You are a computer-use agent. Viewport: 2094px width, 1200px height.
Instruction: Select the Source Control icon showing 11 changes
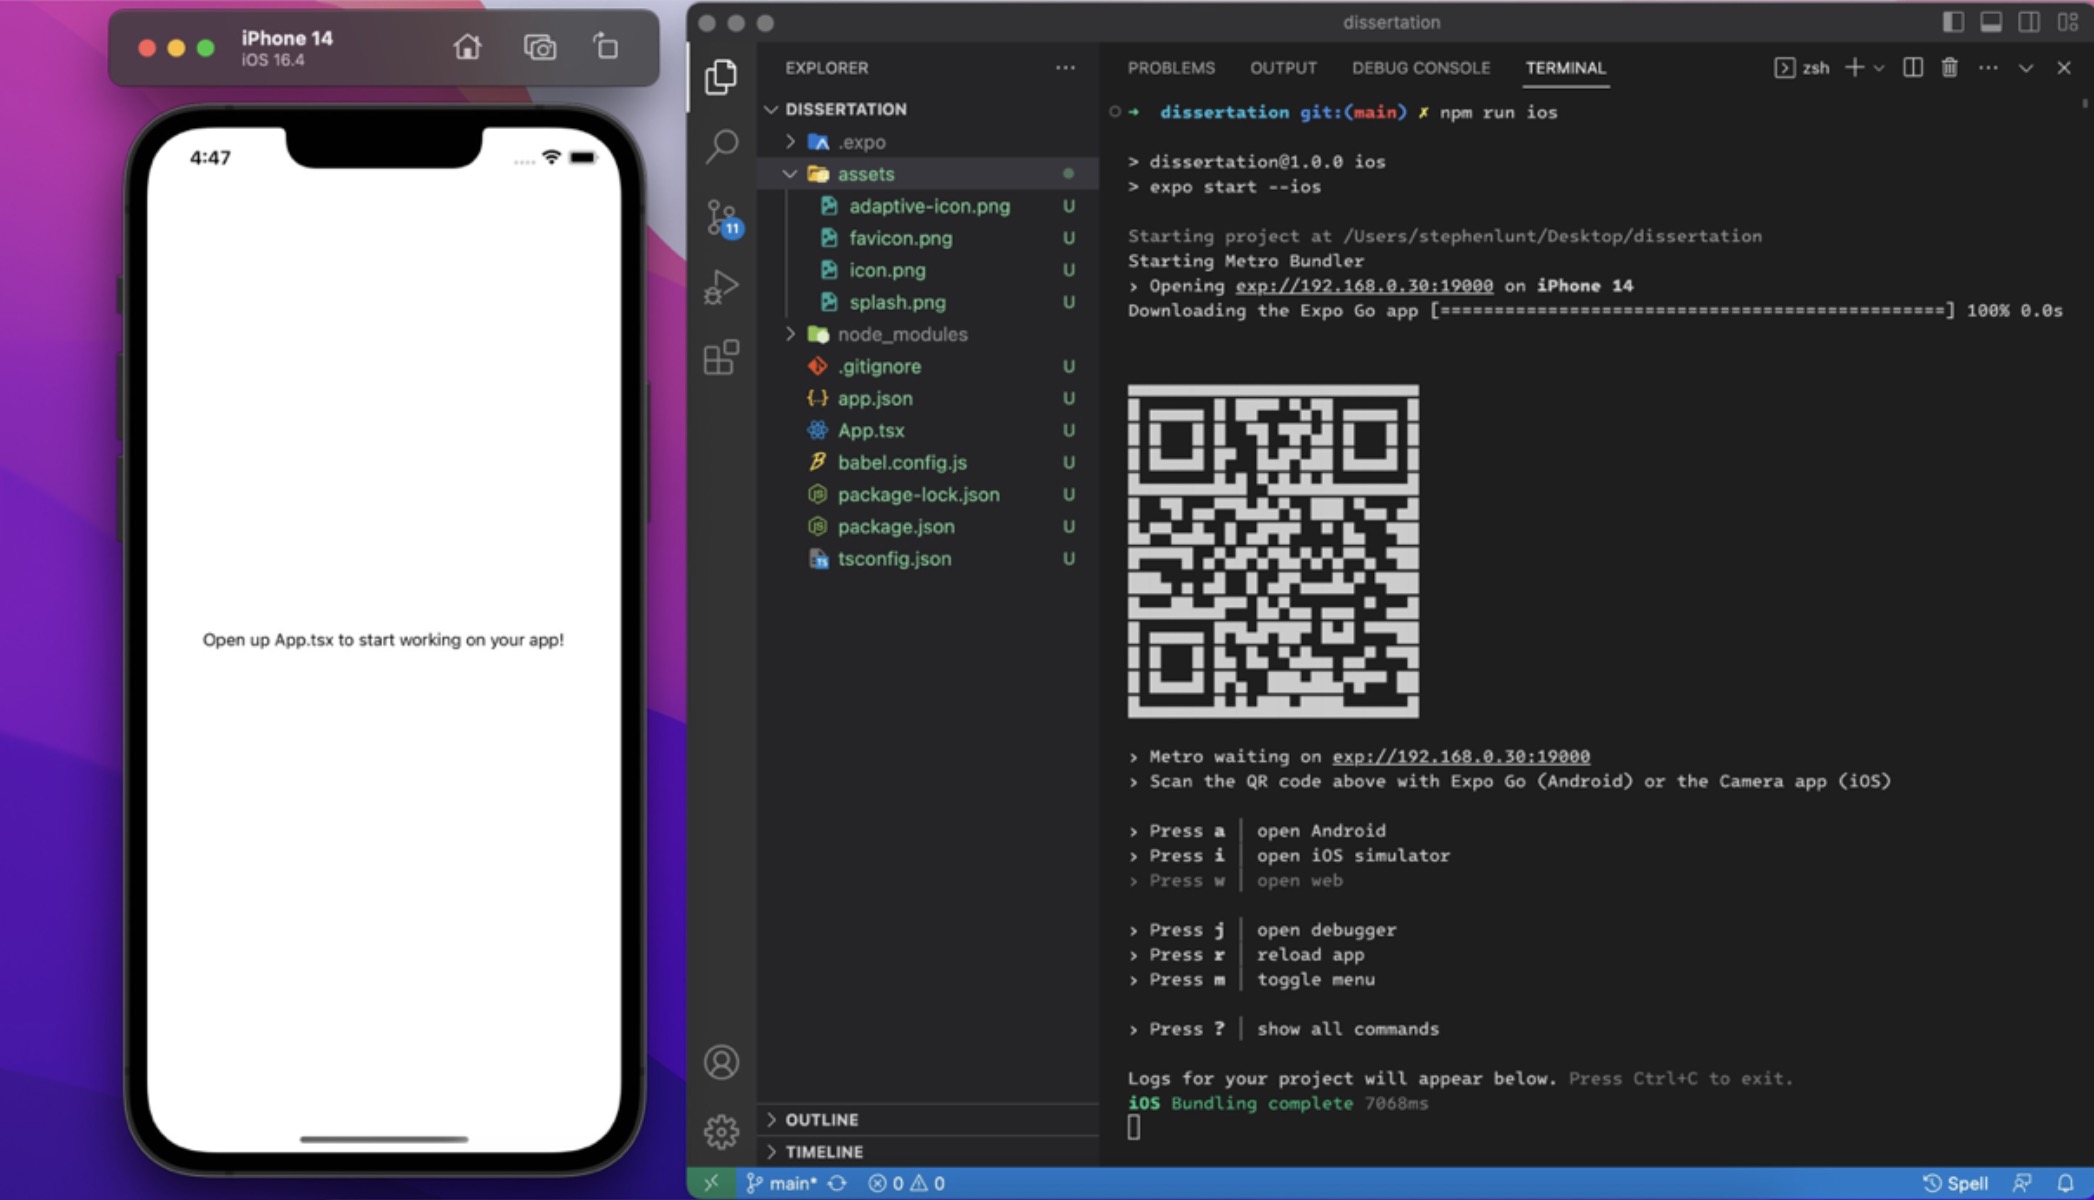(x=722, y=215)
